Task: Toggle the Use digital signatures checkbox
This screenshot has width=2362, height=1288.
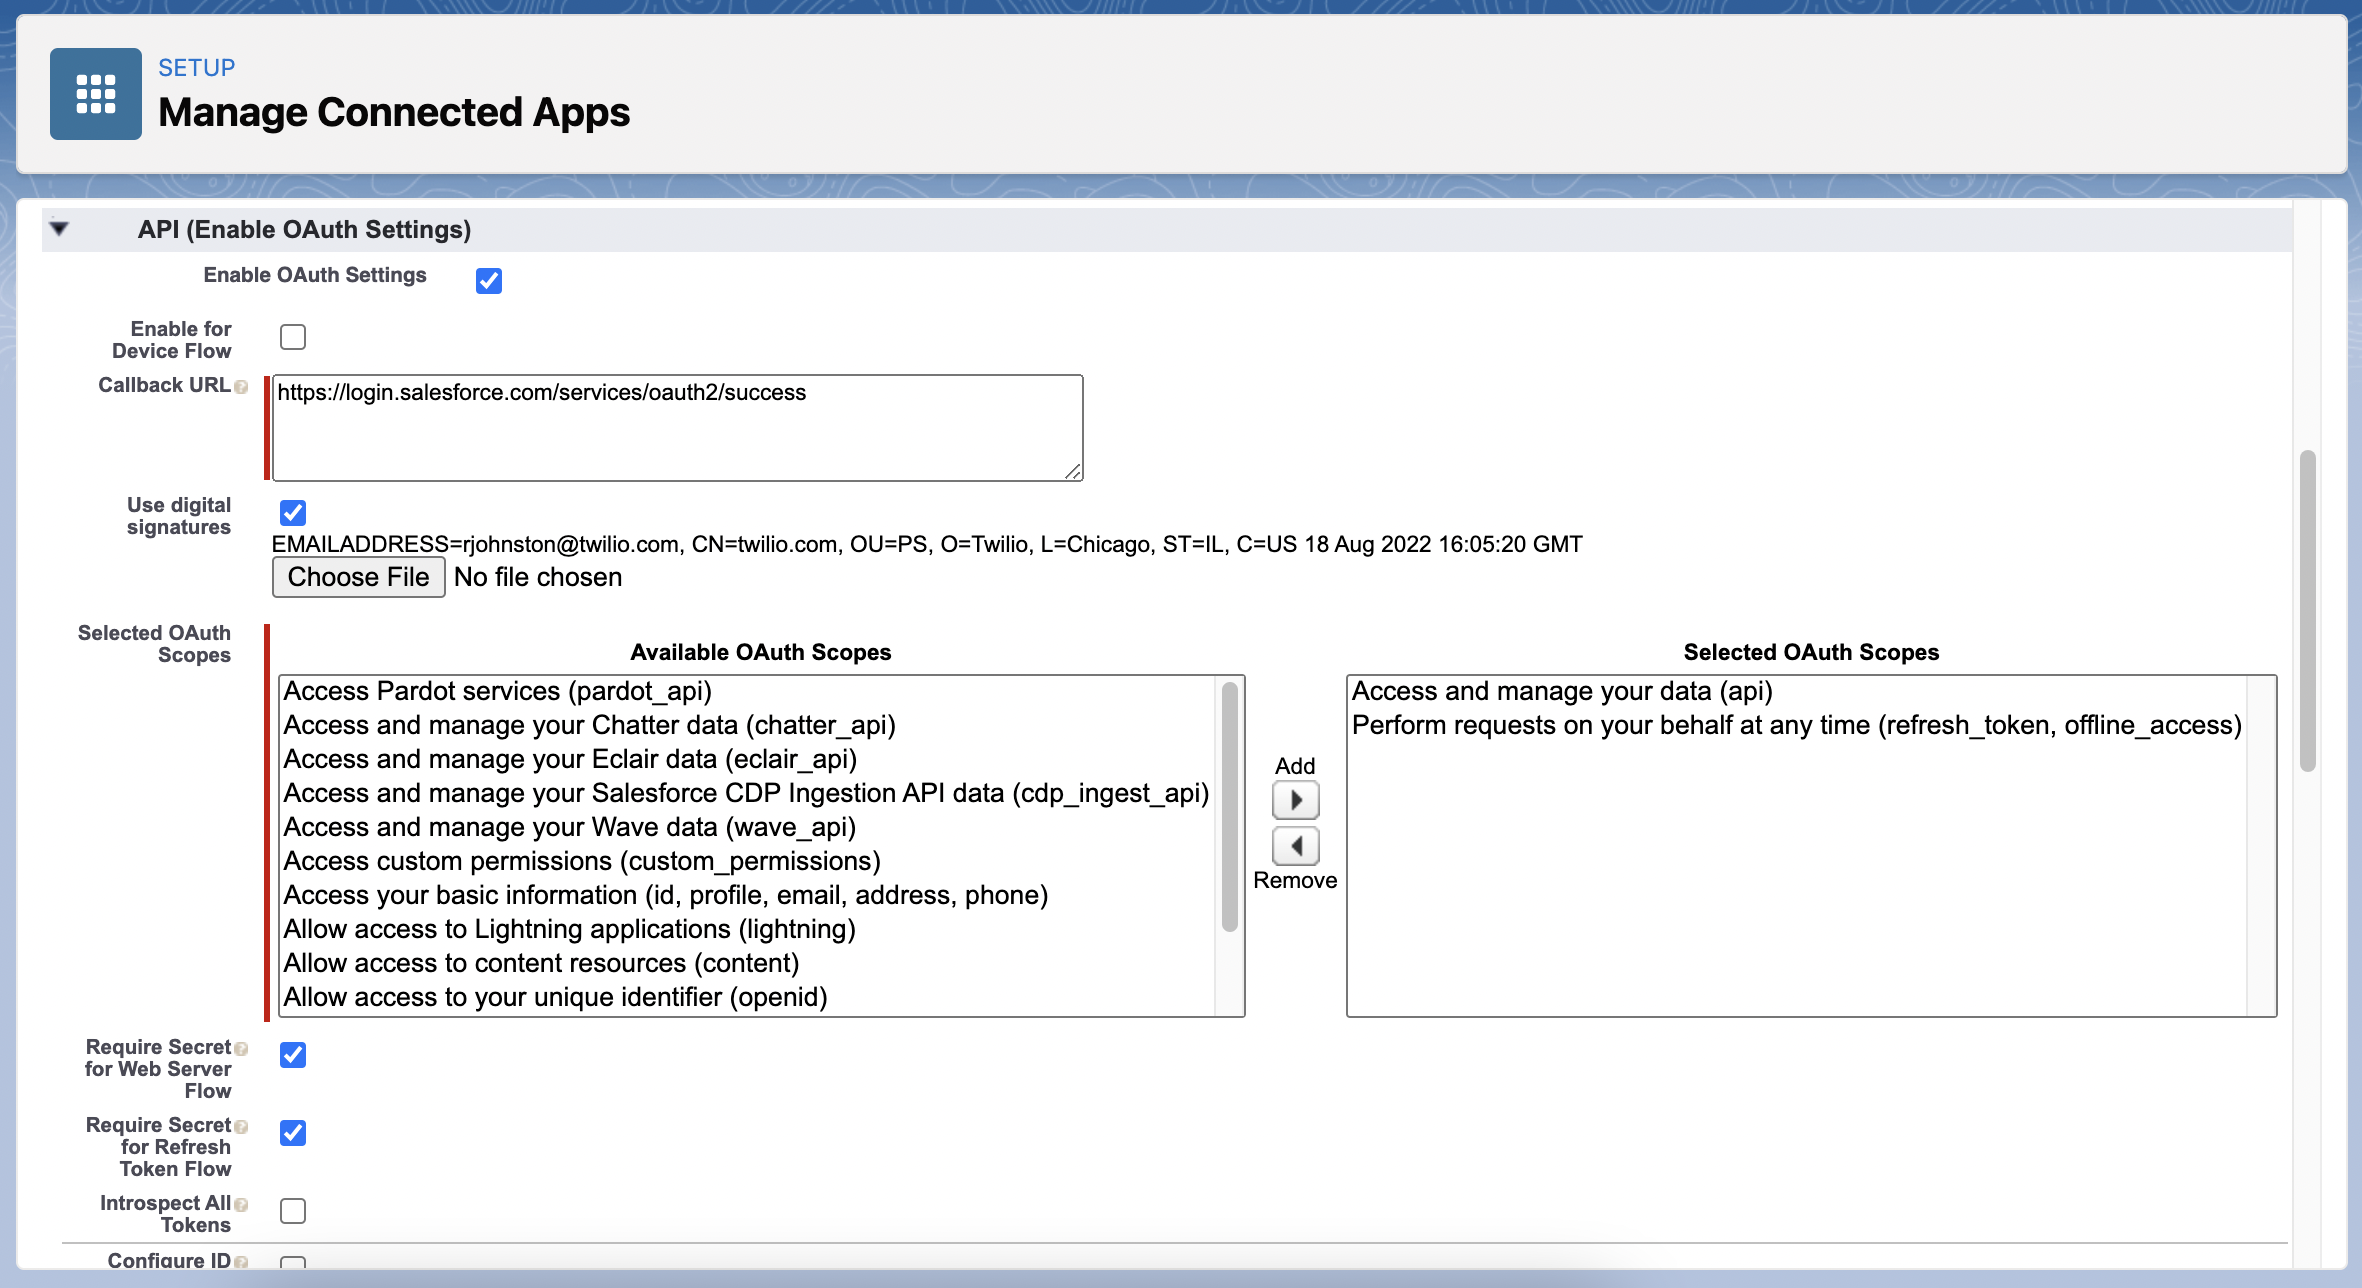Action: pos(293,513)
